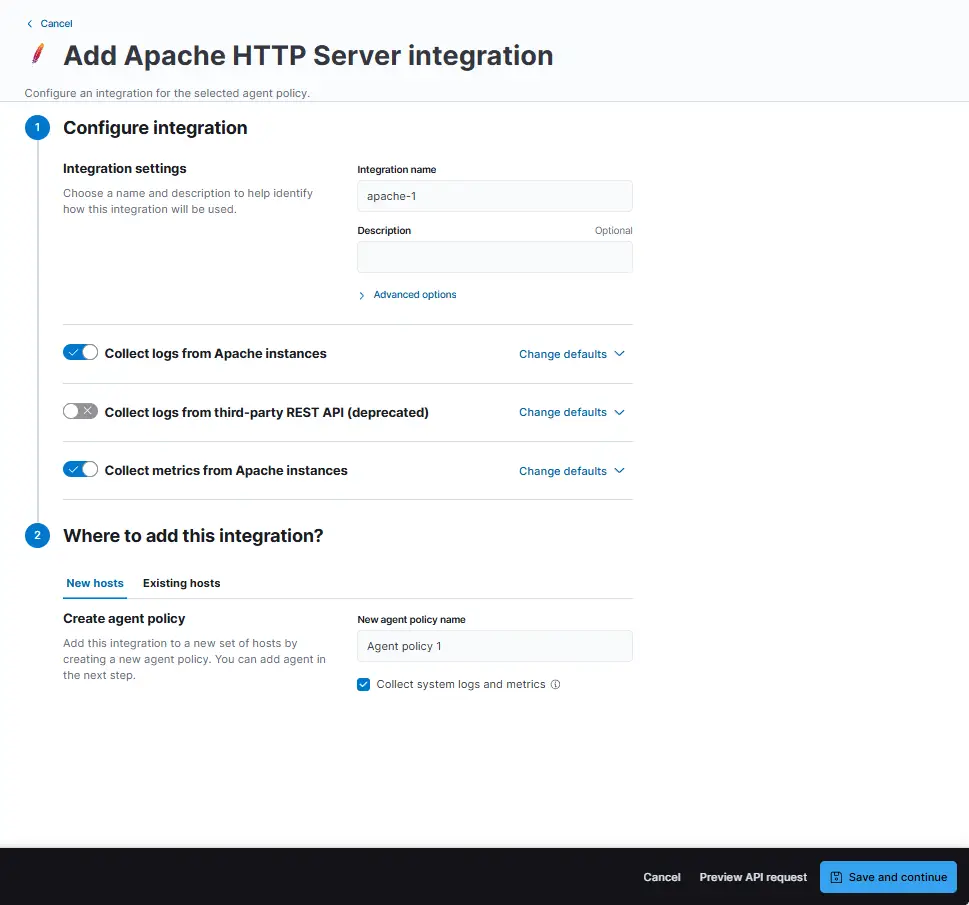The image size is (969, 905).
Task: Open Preview API request
Action: point(753,877)
